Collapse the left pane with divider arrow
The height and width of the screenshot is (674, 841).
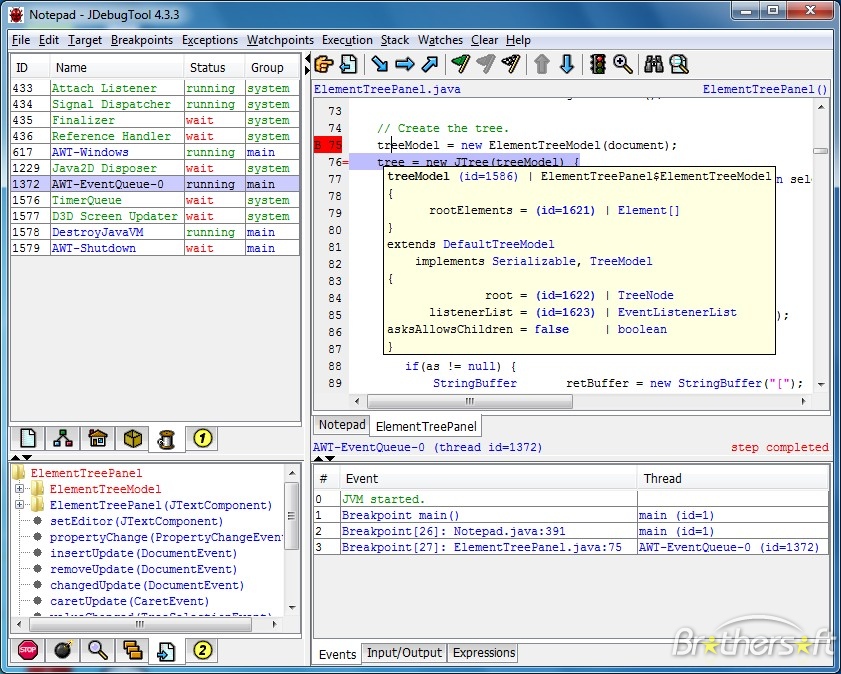point(307,58)
